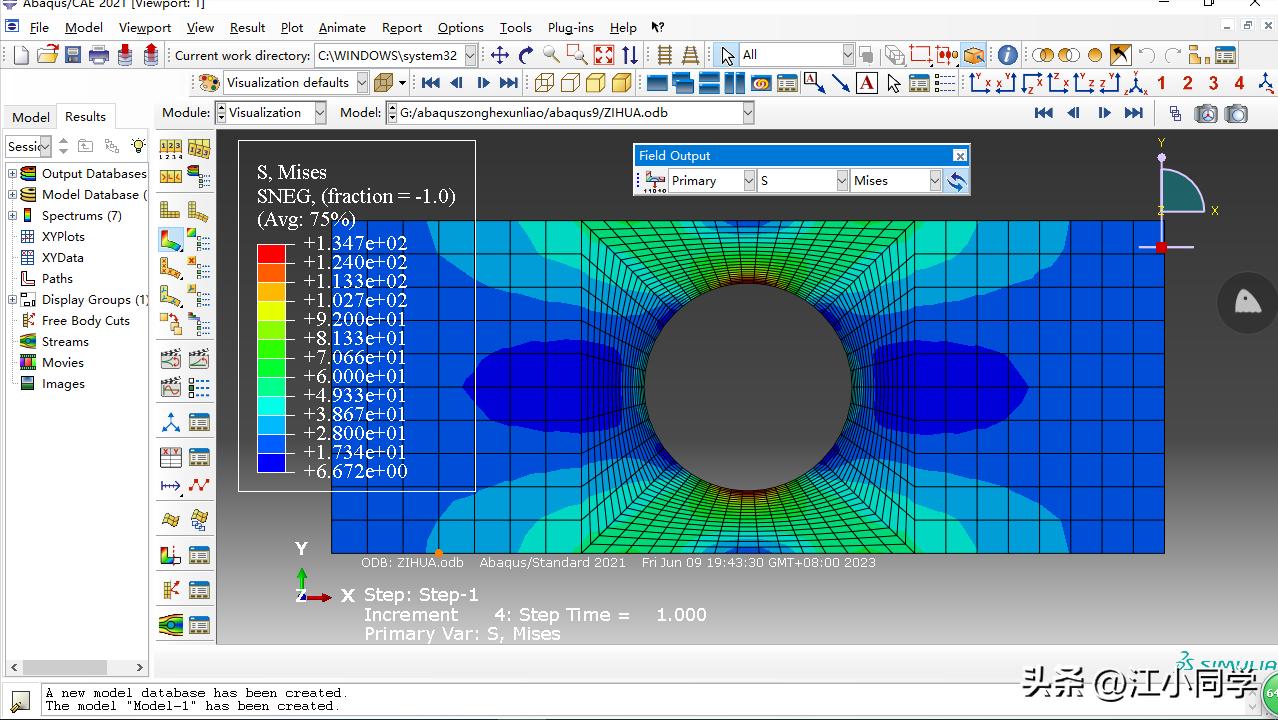
Task: Open the Mises invariant dropdown
Action: coord(935,181)
